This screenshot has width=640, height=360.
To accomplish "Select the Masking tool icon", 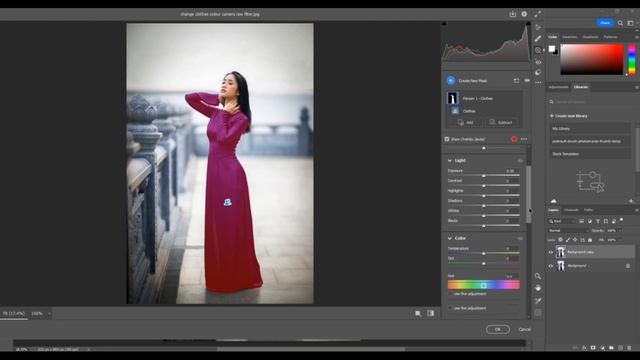I will [538, 50].
